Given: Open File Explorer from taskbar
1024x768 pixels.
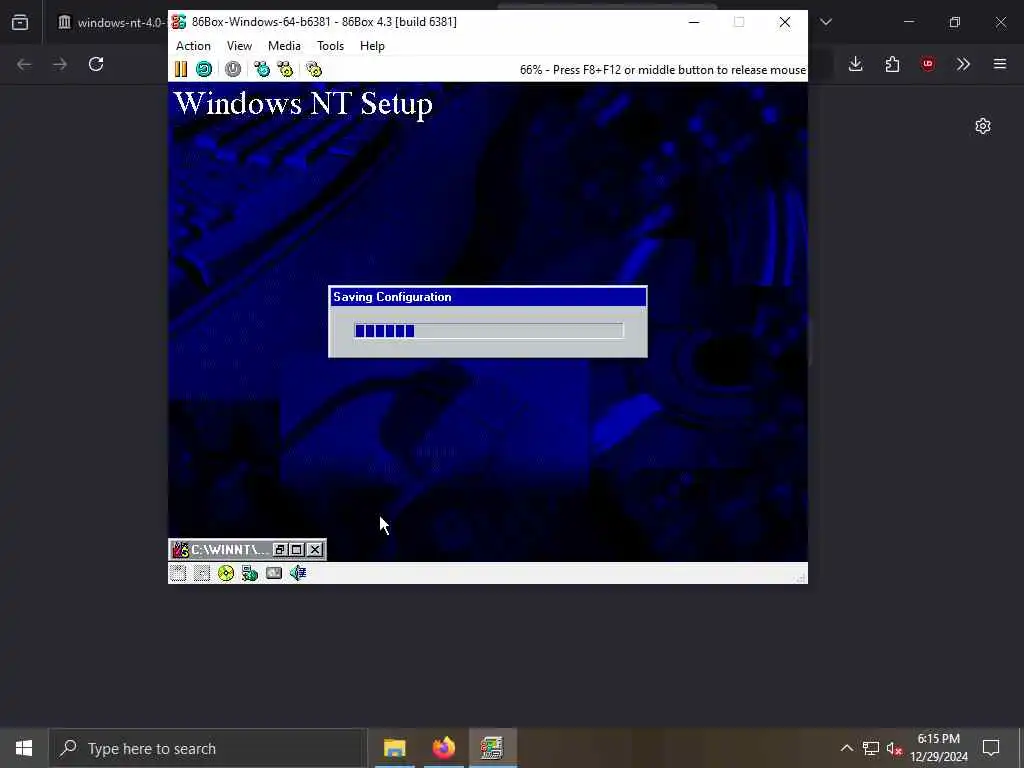Looking at the screenshot, I should [394, 748].
